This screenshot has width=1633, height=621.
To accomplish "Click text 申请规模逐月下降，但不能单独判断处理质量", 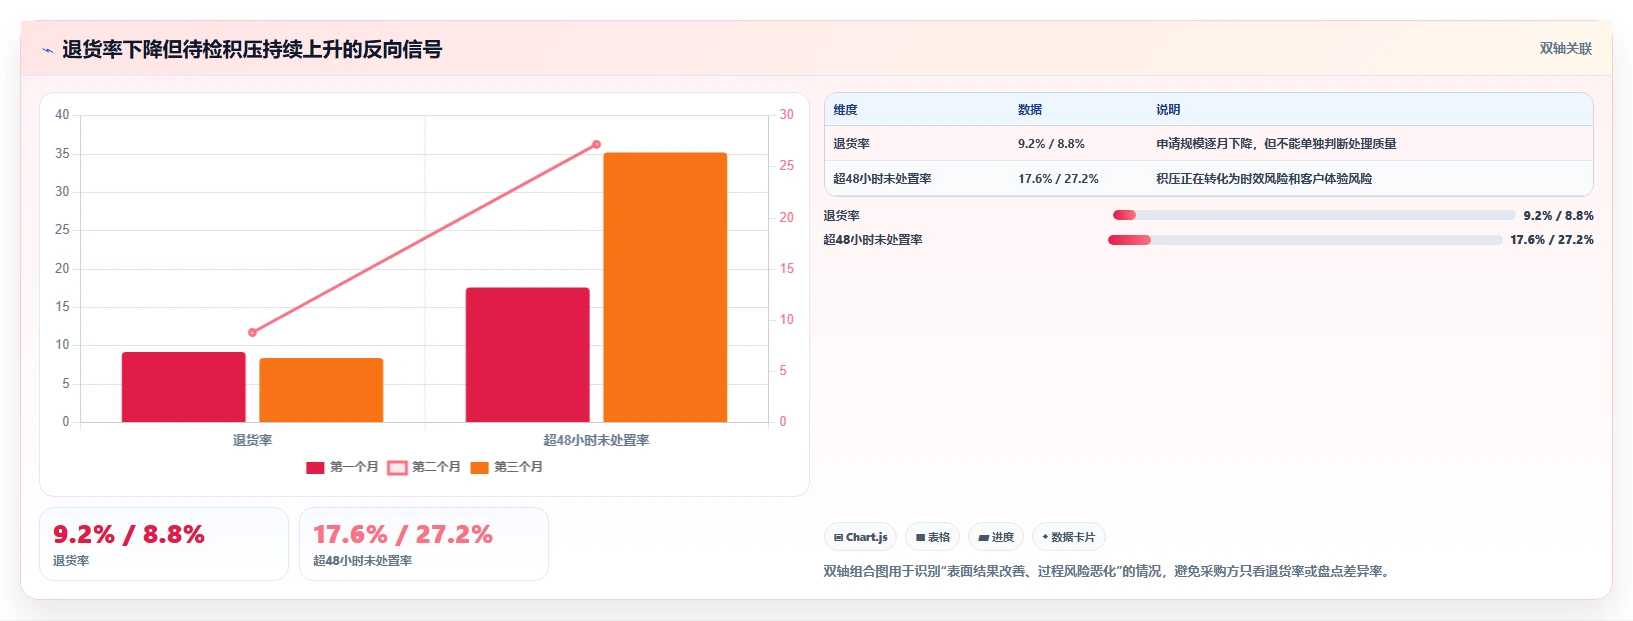I will [1276, 144].
